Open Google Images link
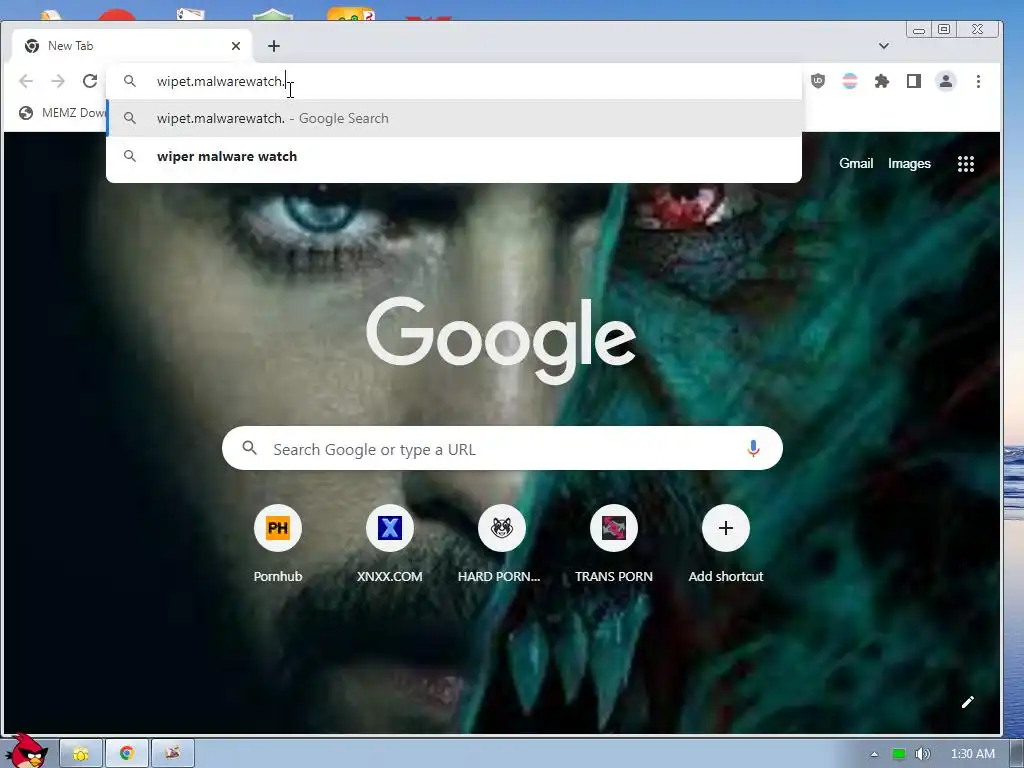Screen dimensions: 1024x768 [x=909, y=163]
